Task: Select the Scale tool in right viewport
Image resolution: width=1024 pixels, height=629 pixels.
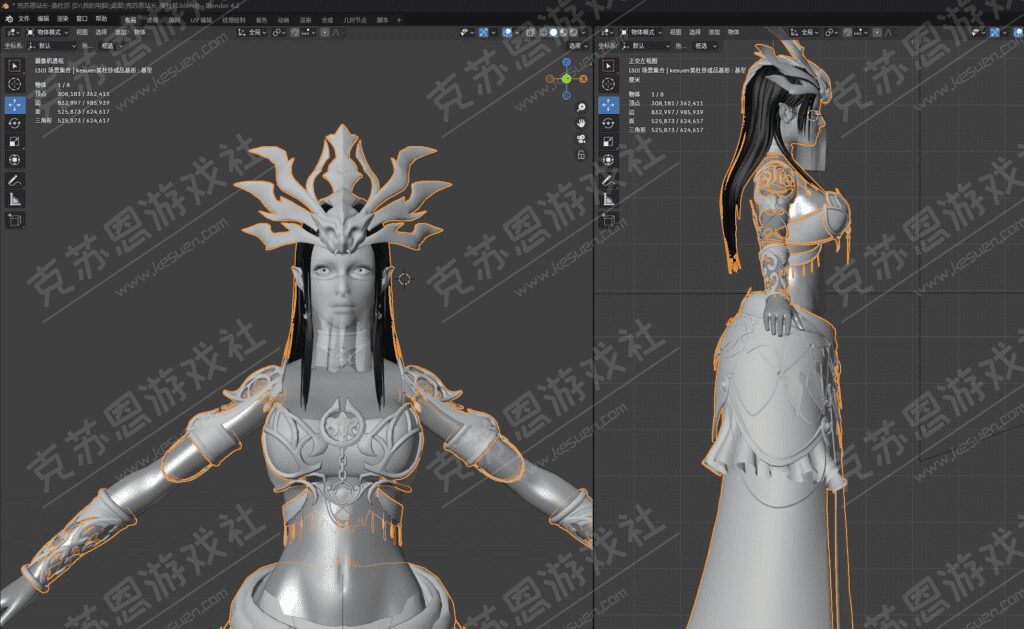Action: click(608, 142)
